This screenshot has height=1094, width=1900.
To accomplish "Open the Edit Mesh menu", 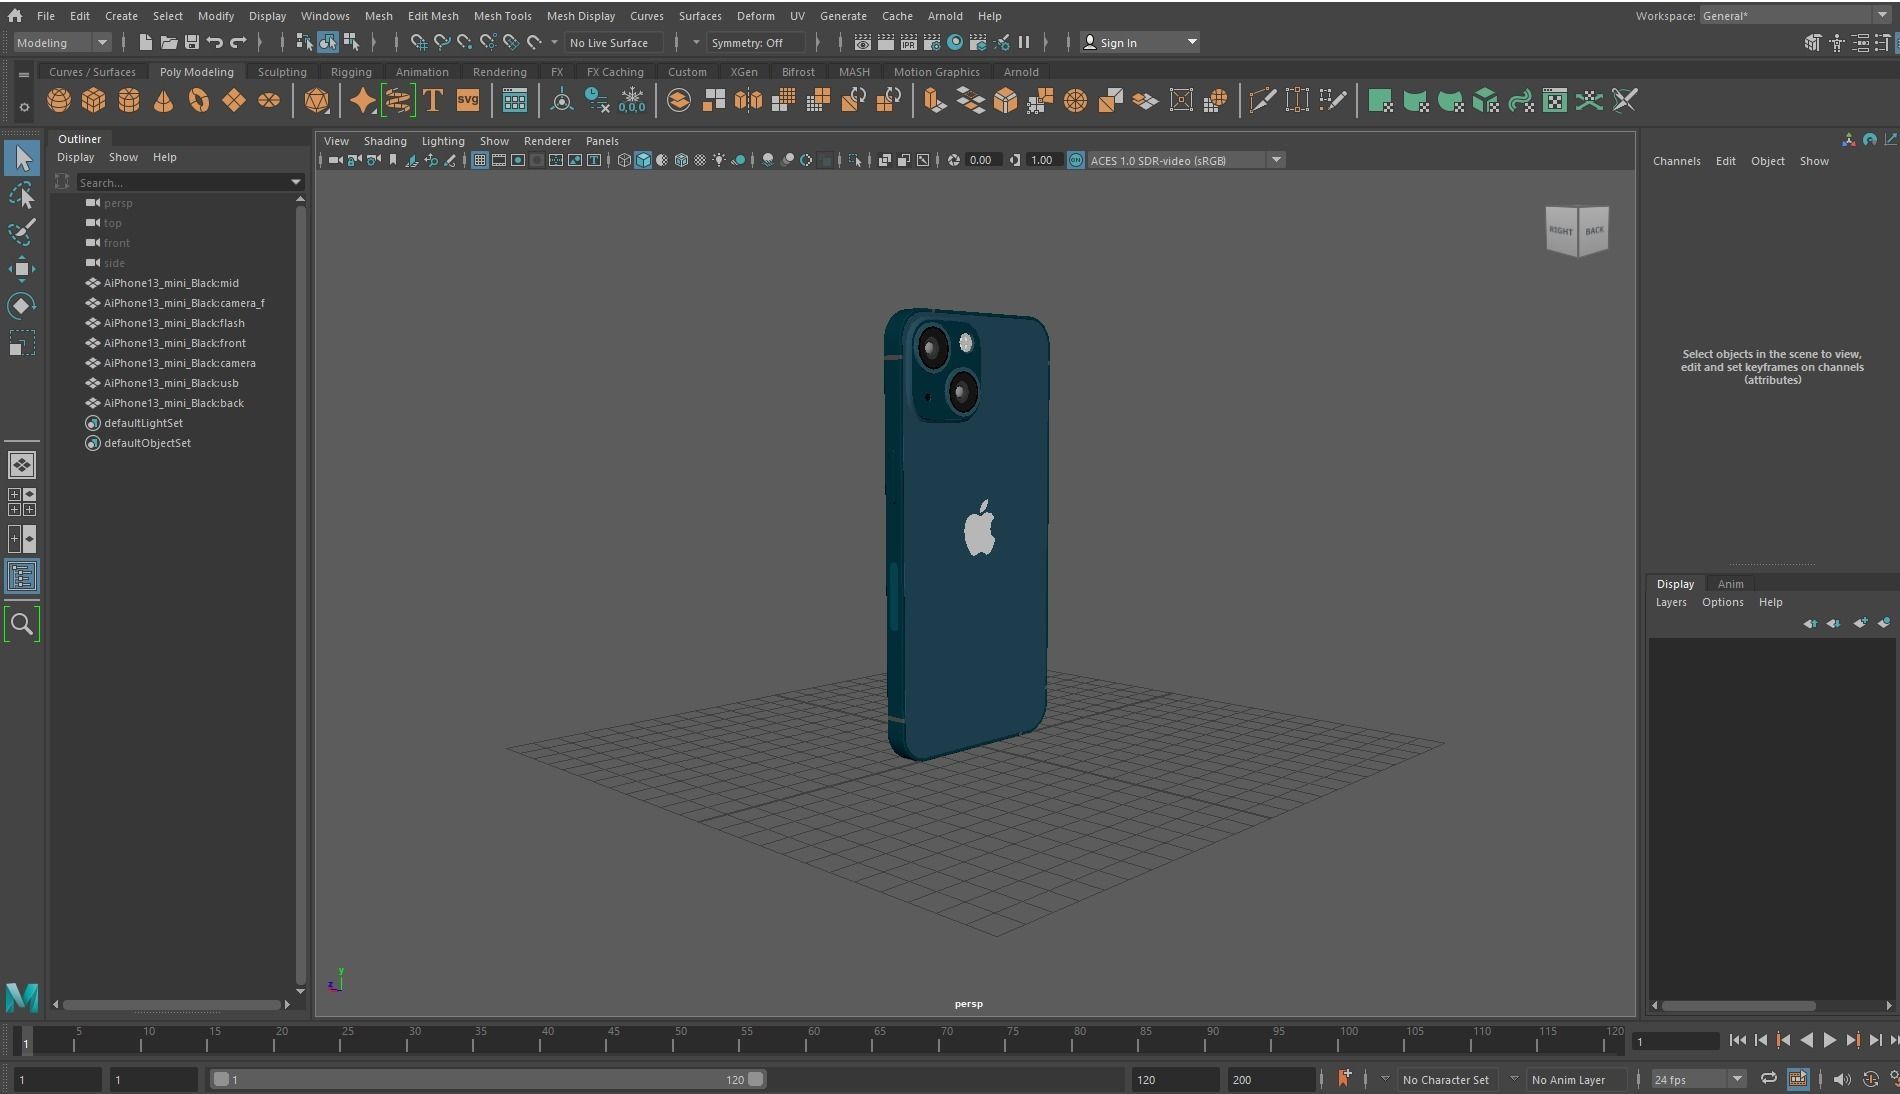I will pyautogui.click(x=433, y=15).
